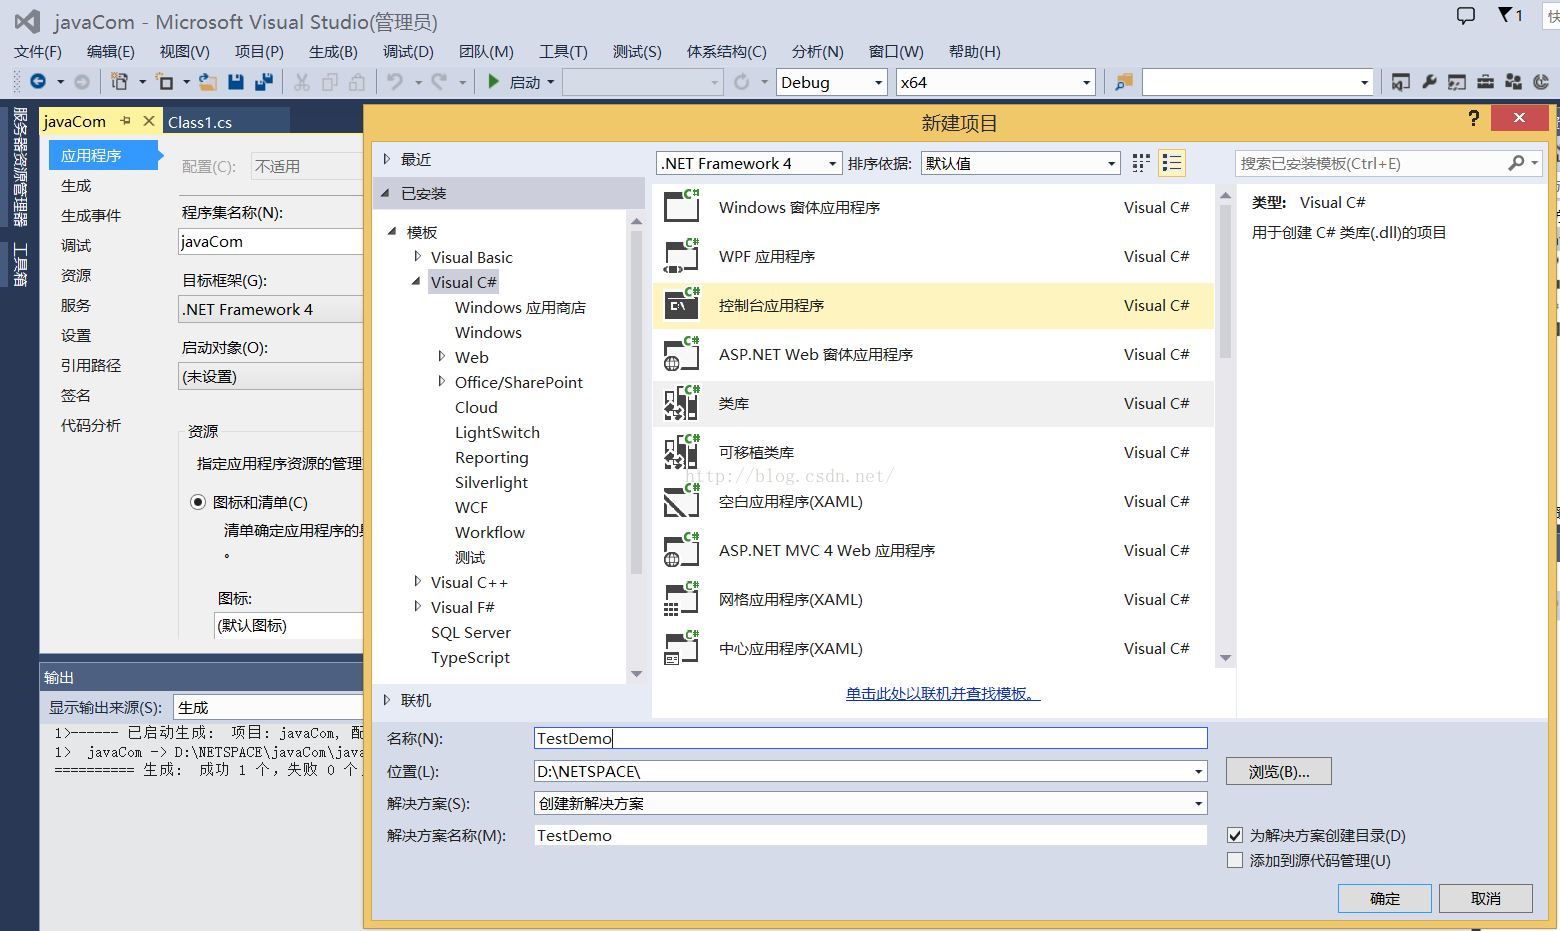Collapse the 已安装 section
Viewport: 1560px width, 931px height.
coord(386,193)
